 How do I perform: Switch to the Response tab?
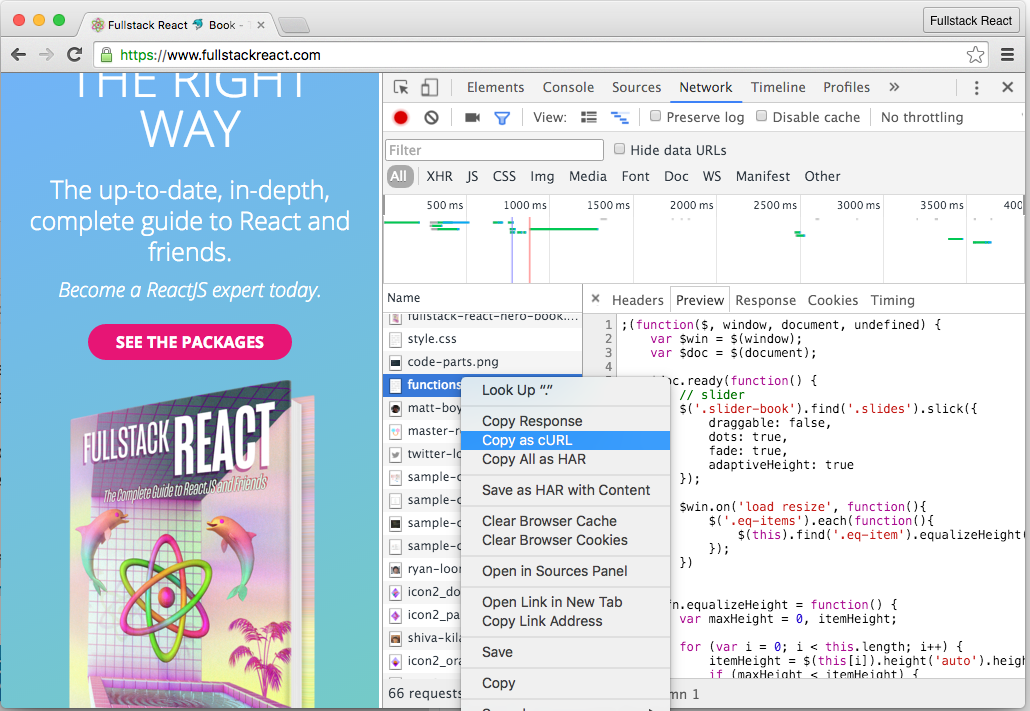pyautogui.click(x=765, y=300)
